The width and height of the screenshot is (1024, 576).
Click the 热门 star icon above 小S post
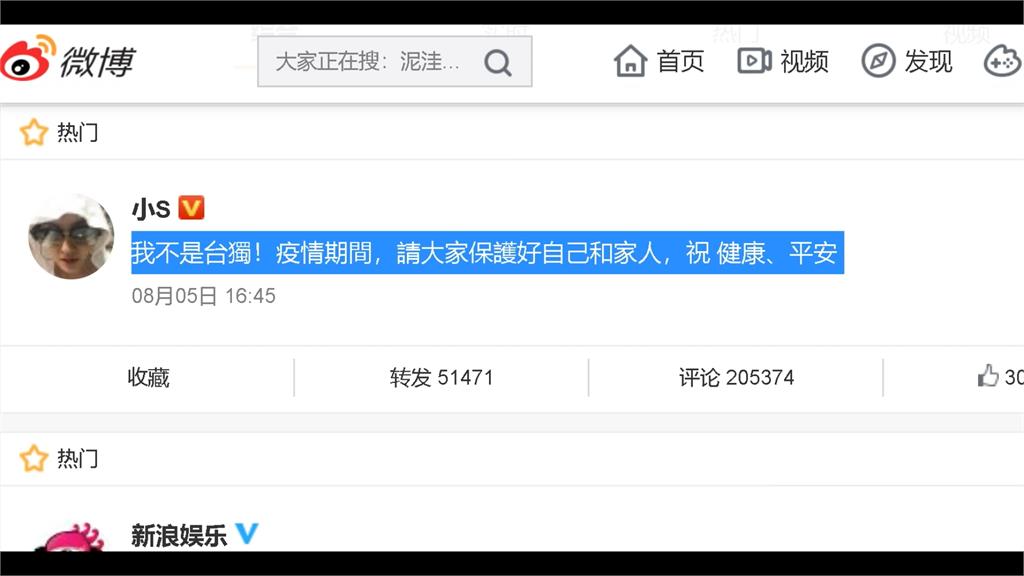pos(34,132)
